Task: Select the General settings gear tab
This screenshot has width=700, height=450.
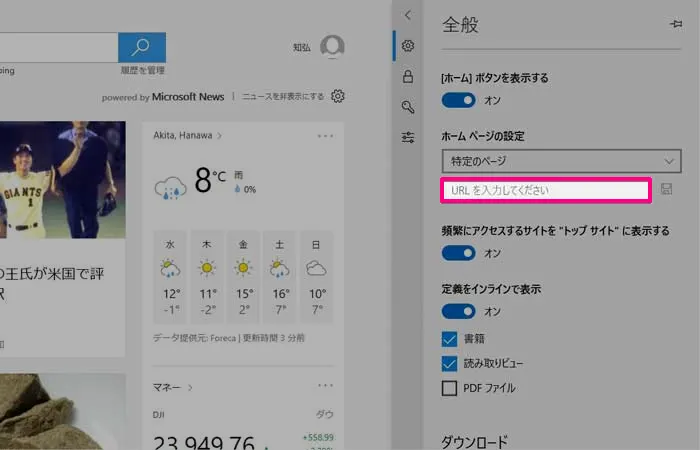Action: [x=408, y=46]
